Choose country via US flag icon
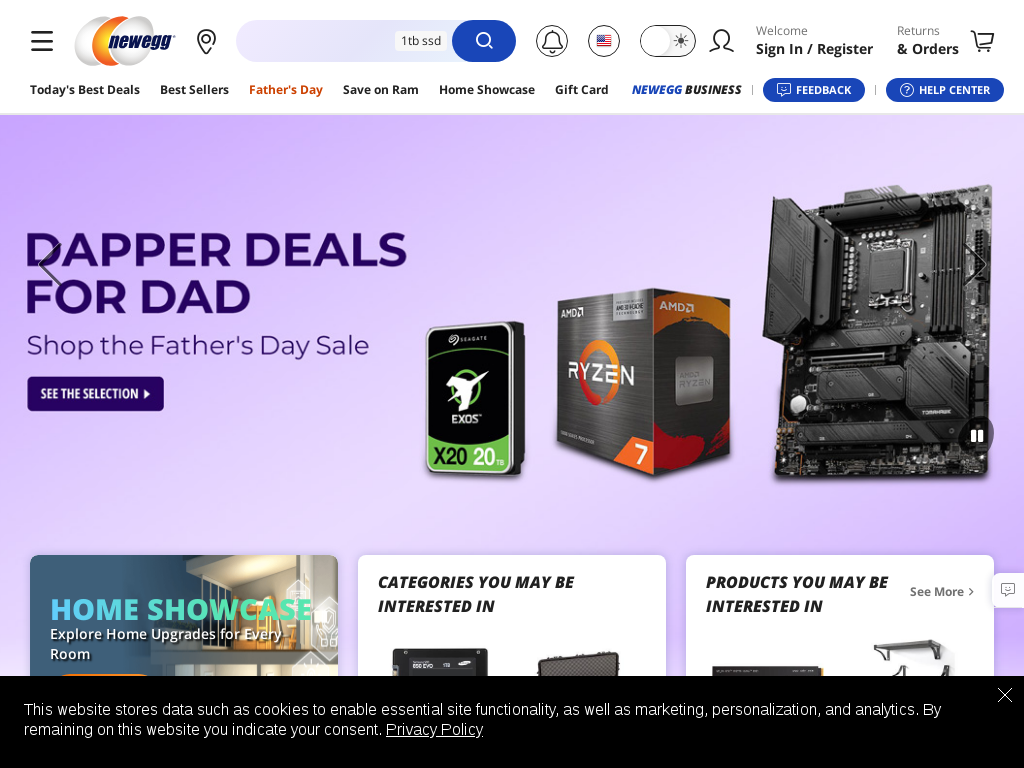 click(x=604, y=41)
